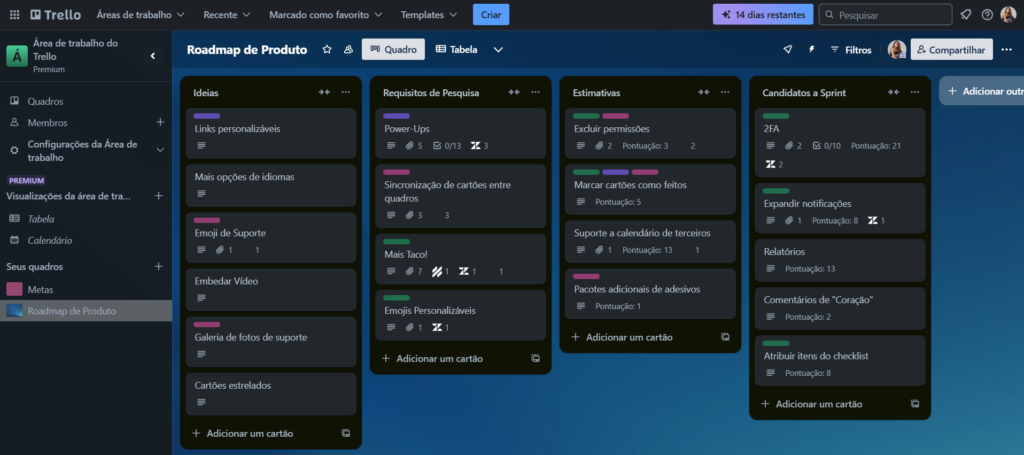Click purple label on Links personalizáveis card
The image size is (1024, 455).
206,116
